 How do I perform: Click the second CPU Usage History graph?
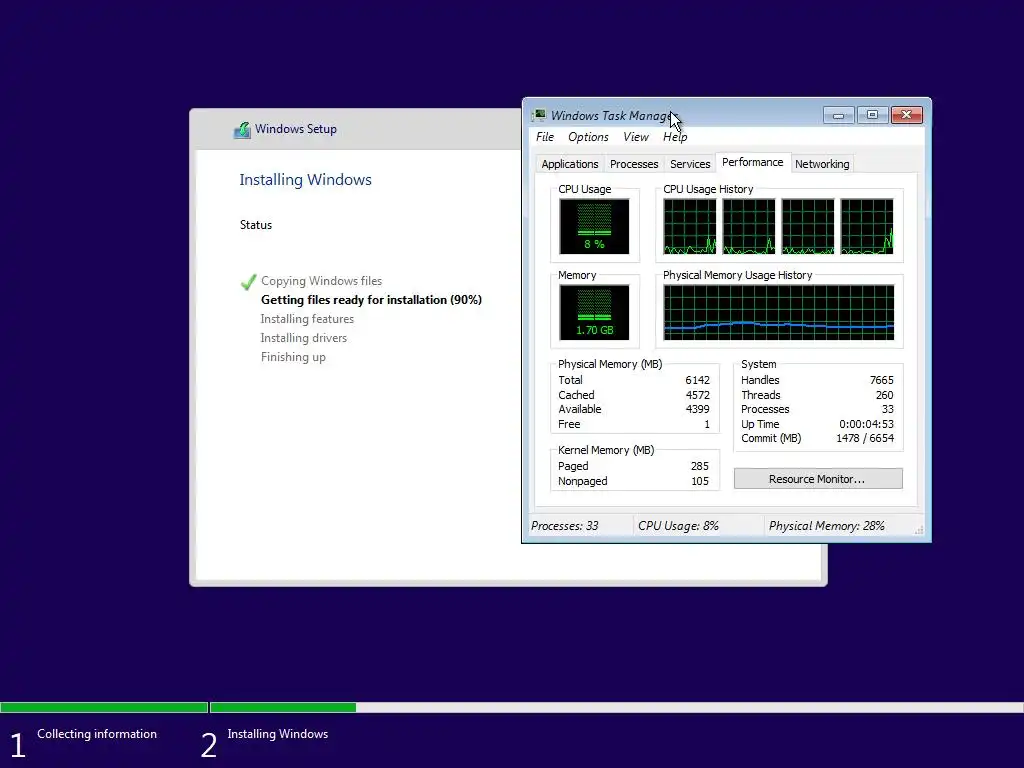point(748,227)
